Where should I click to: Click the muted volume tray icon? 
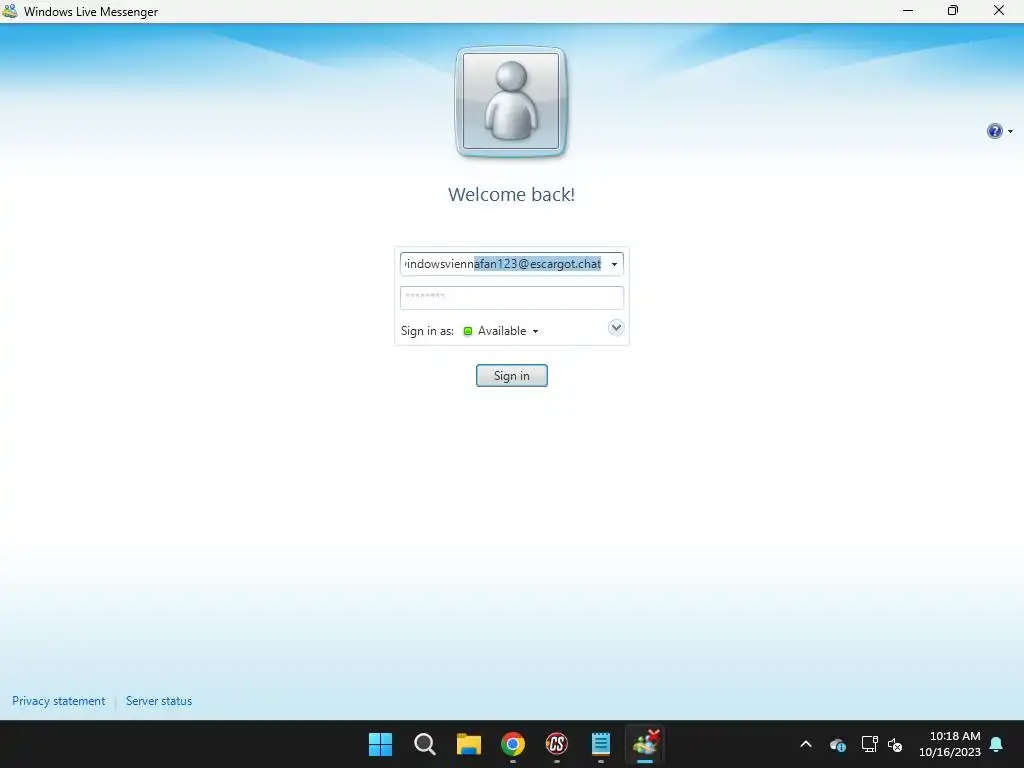(895, 744)
